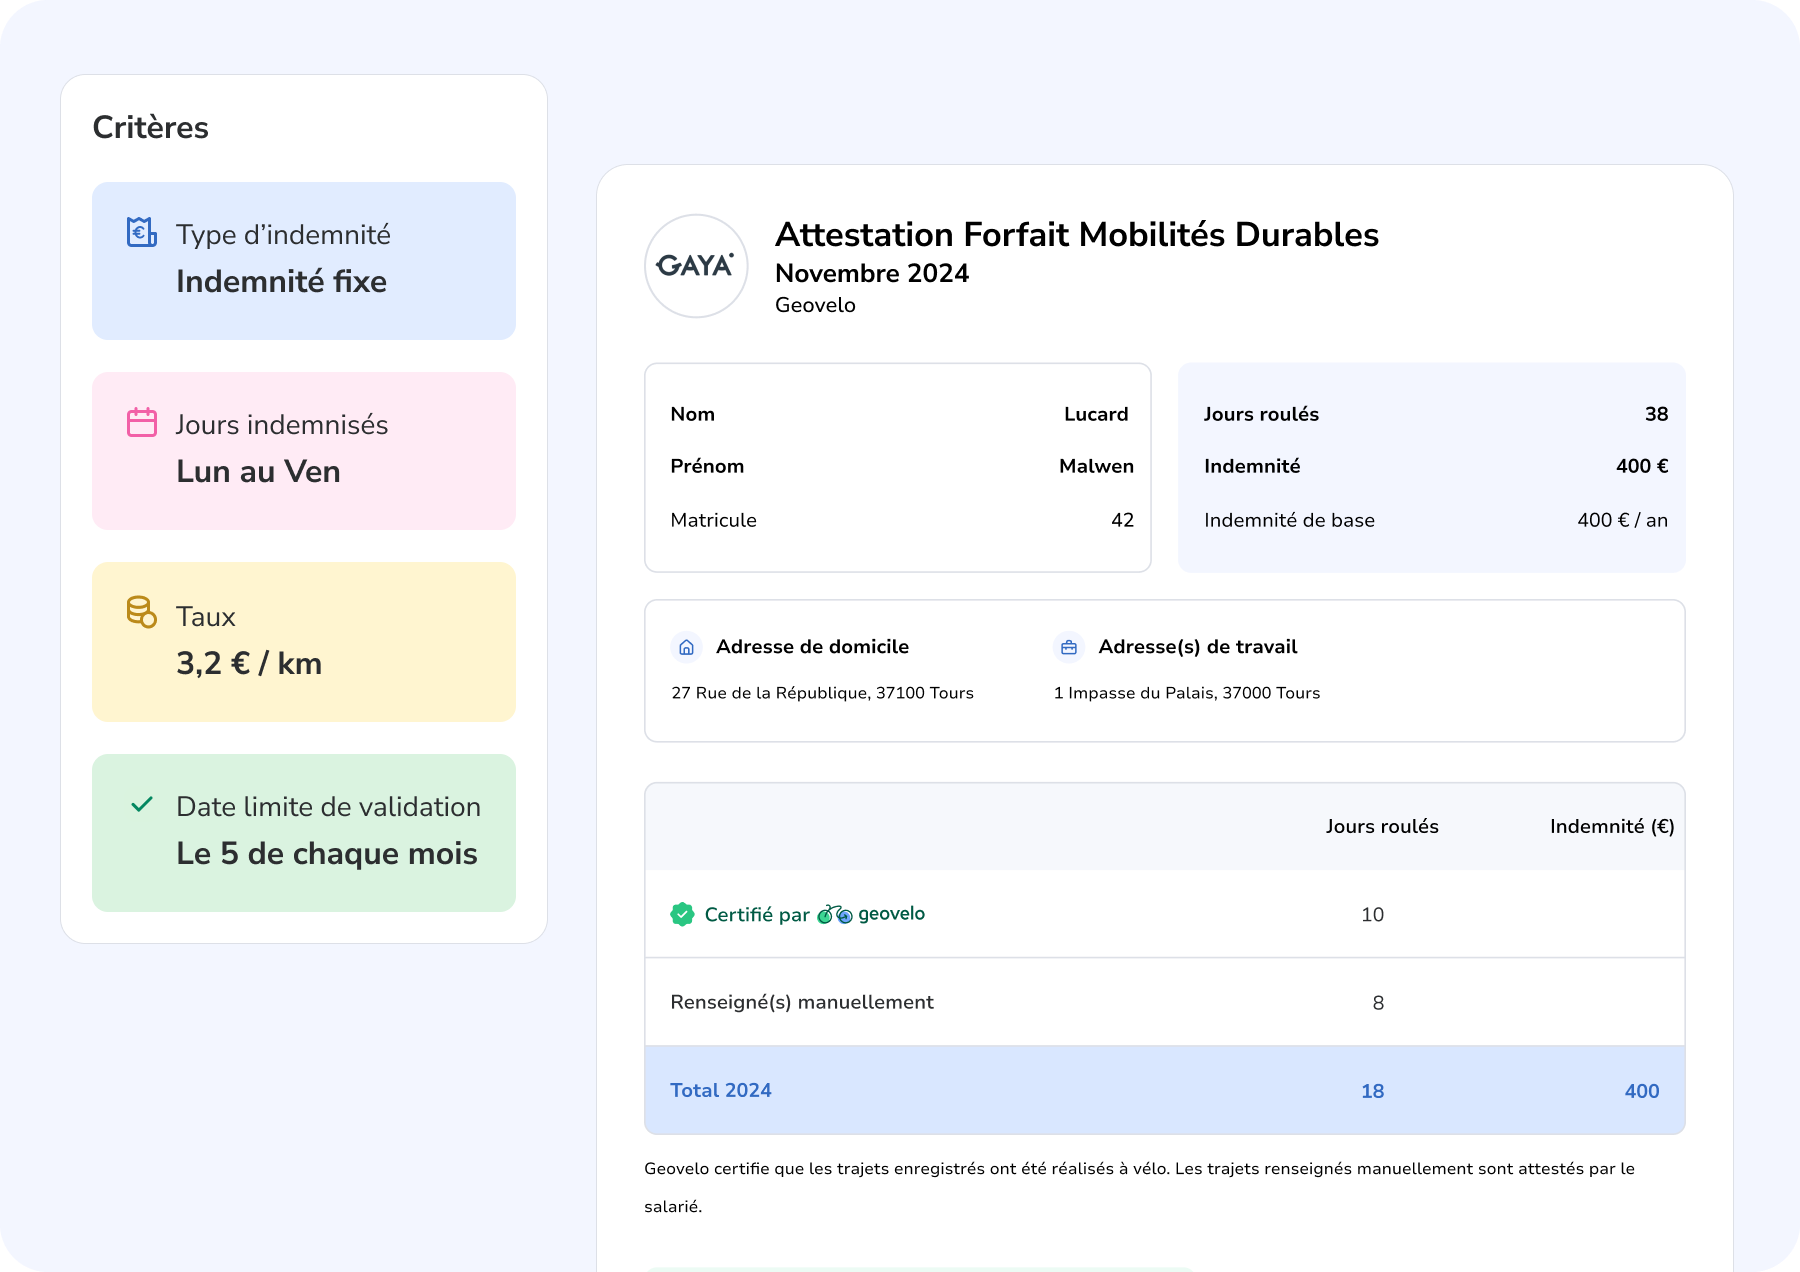
Task: Click the work address 1 Impasse du Palais
Action: tap(1187, 693)
